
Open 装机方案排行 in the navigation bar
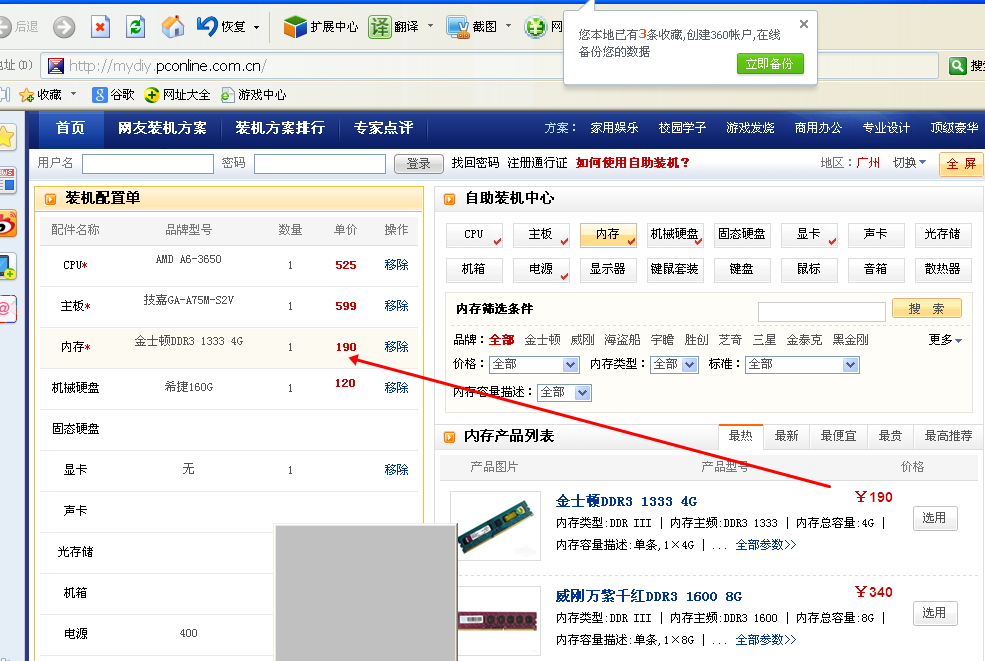coord(280,128)
